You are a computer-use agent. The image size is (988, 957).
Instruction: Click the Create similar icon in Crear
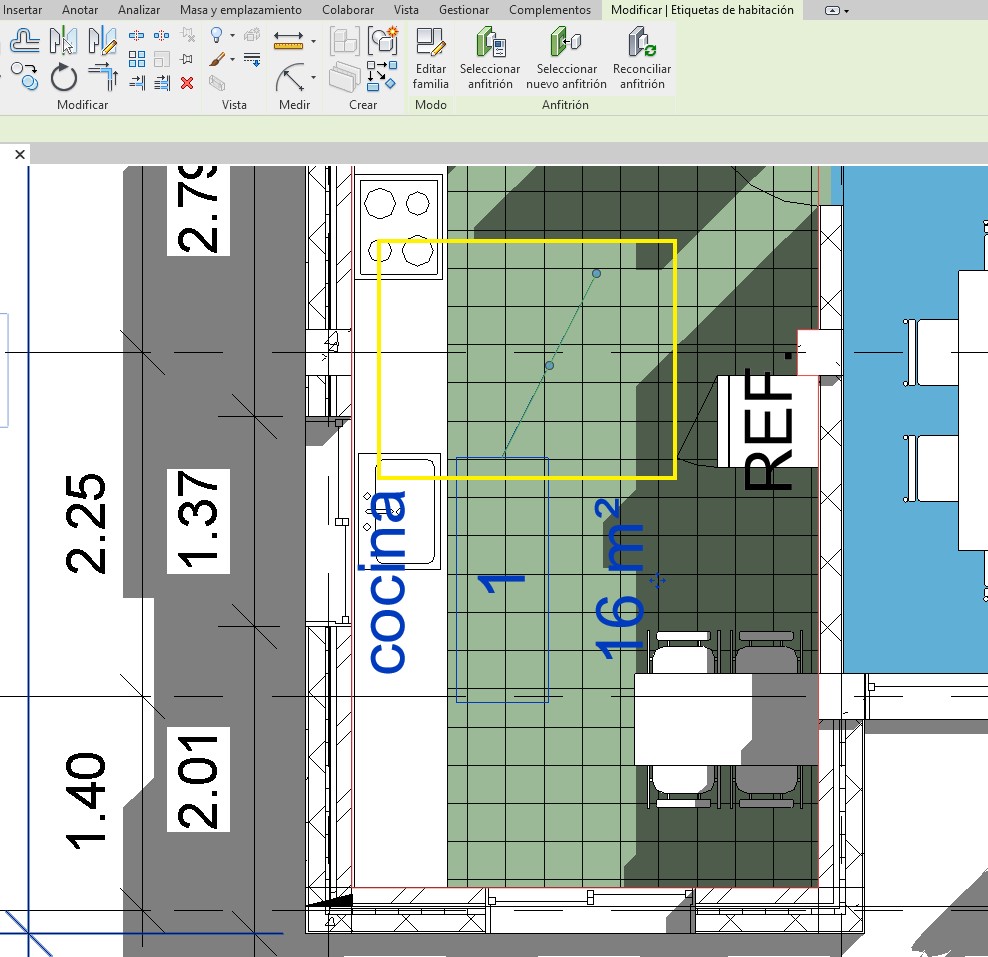coord(382,41)
